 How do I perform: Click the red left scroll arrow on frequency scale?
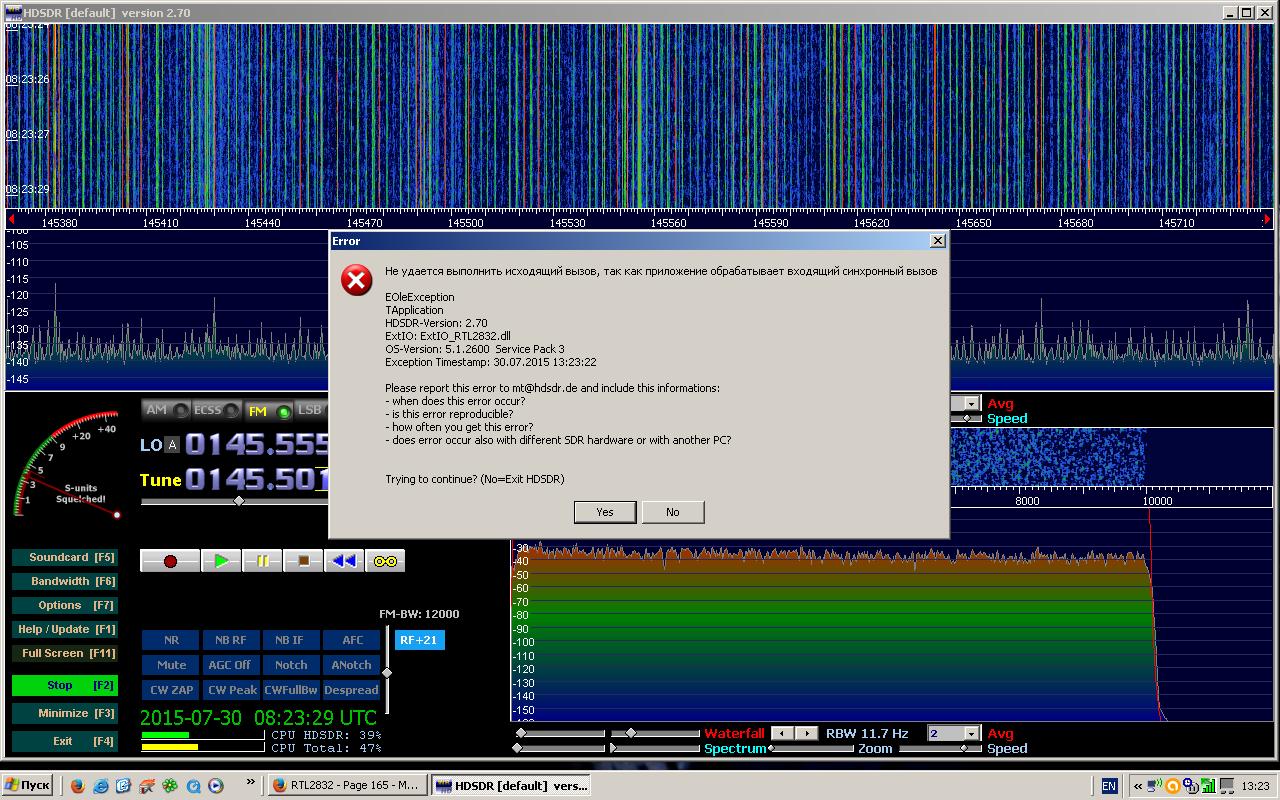[11, 219]
